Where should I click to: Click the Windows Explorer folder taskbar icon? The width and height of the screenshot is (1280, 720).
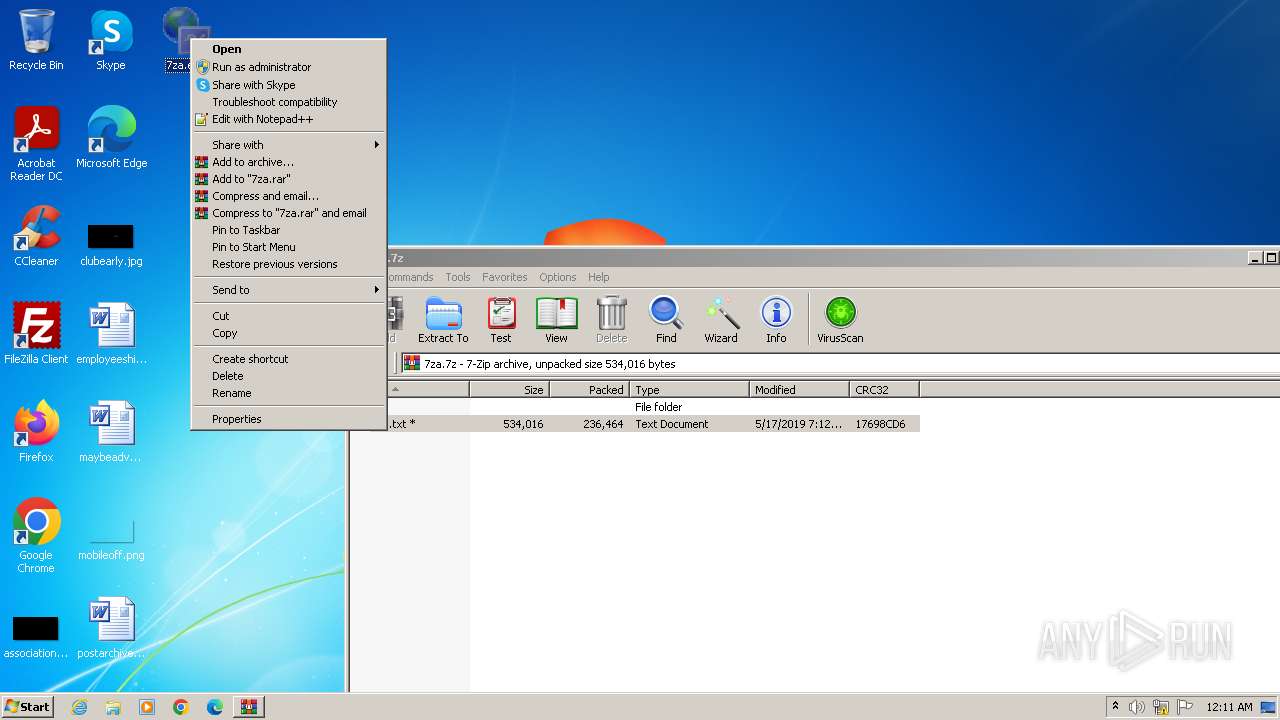[x=113, y=707]
